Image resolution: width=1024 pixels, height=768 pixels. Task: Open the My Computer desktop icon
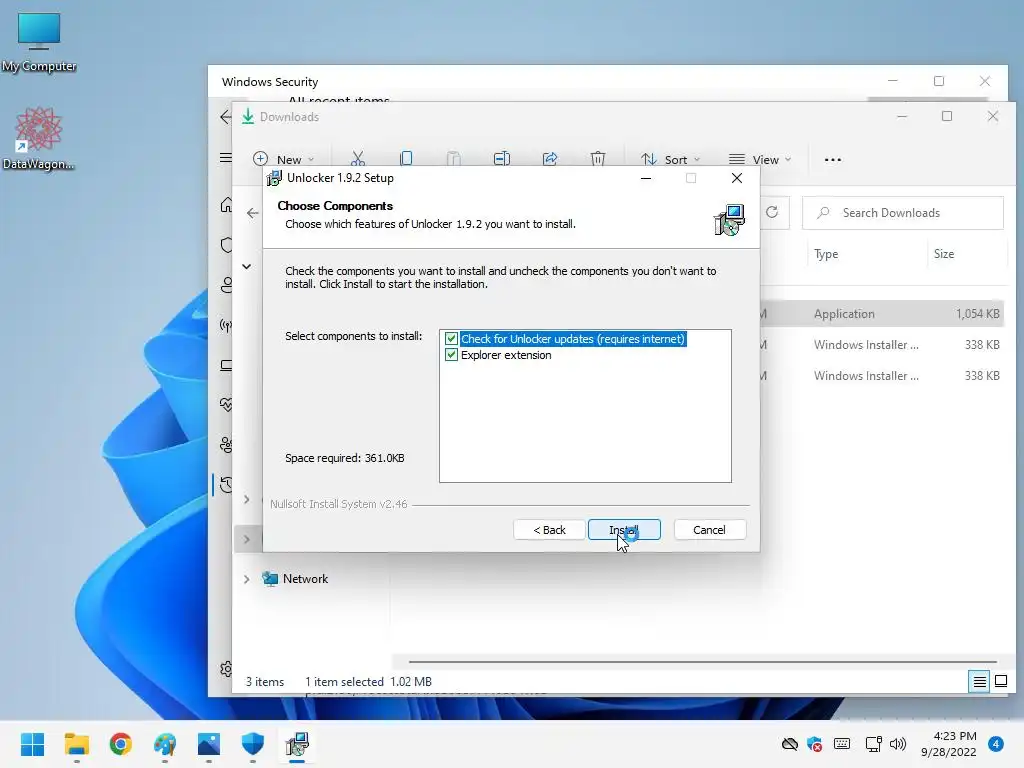click(x=39, y=41)
